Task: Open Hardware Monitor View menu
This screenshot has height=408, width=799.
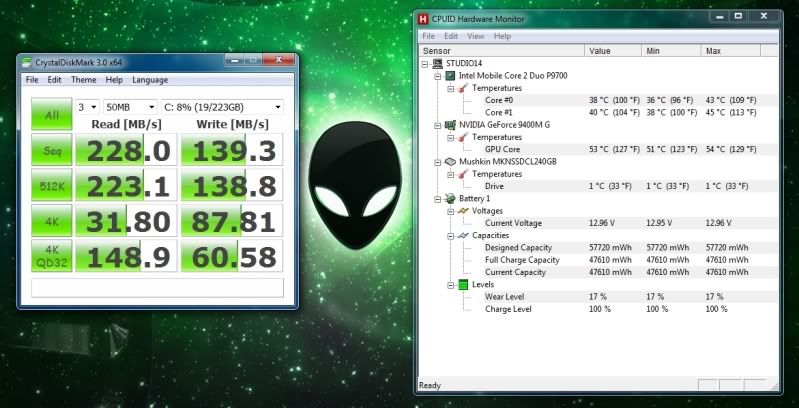Action: 475,36
